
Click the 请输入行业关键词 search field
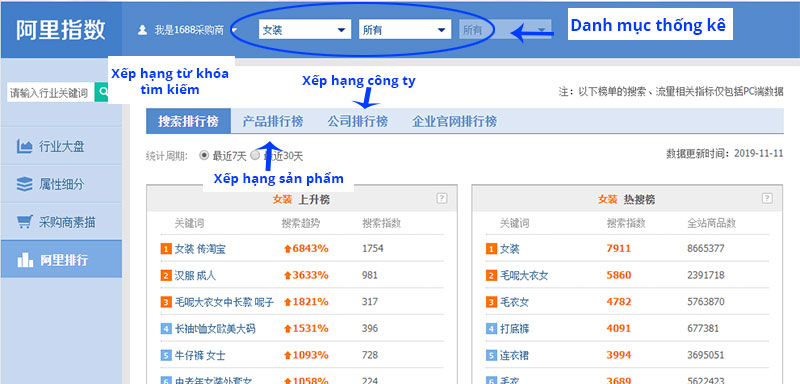51,93
